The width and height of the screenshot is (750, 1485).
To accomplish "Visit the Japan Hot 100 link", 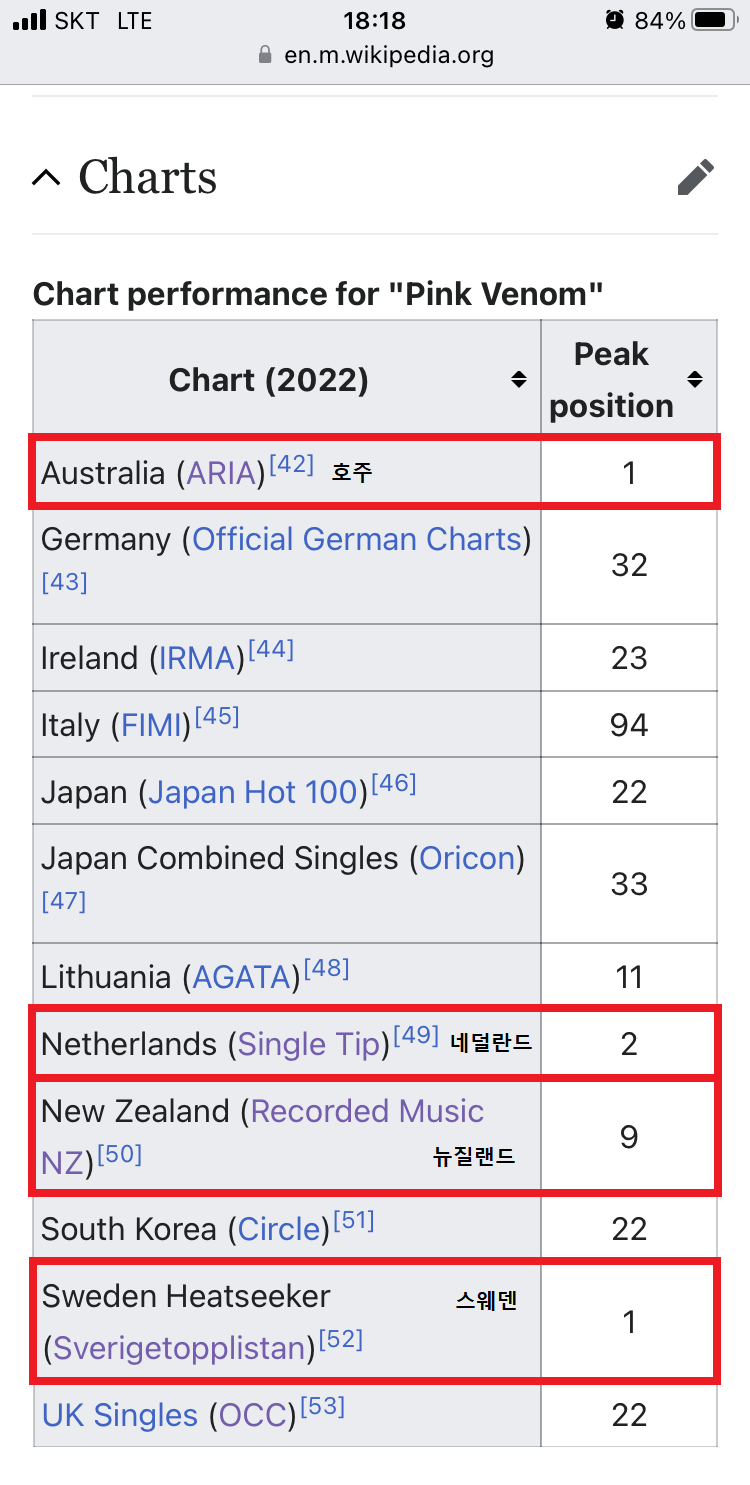I will point(253,792).
